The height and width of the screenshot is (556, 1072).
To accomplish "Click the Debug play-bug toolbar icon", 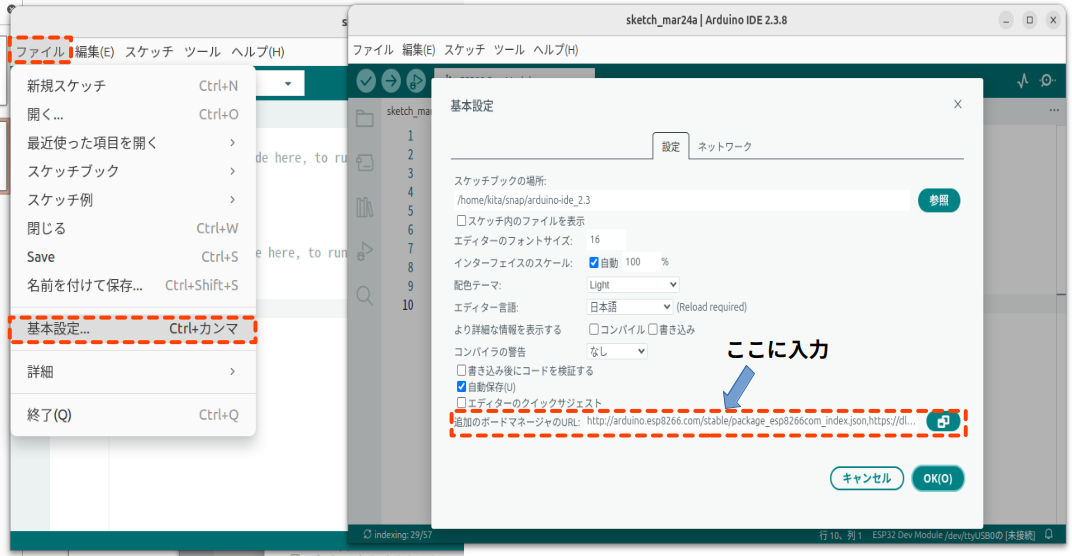I will (x=416, y=81).
